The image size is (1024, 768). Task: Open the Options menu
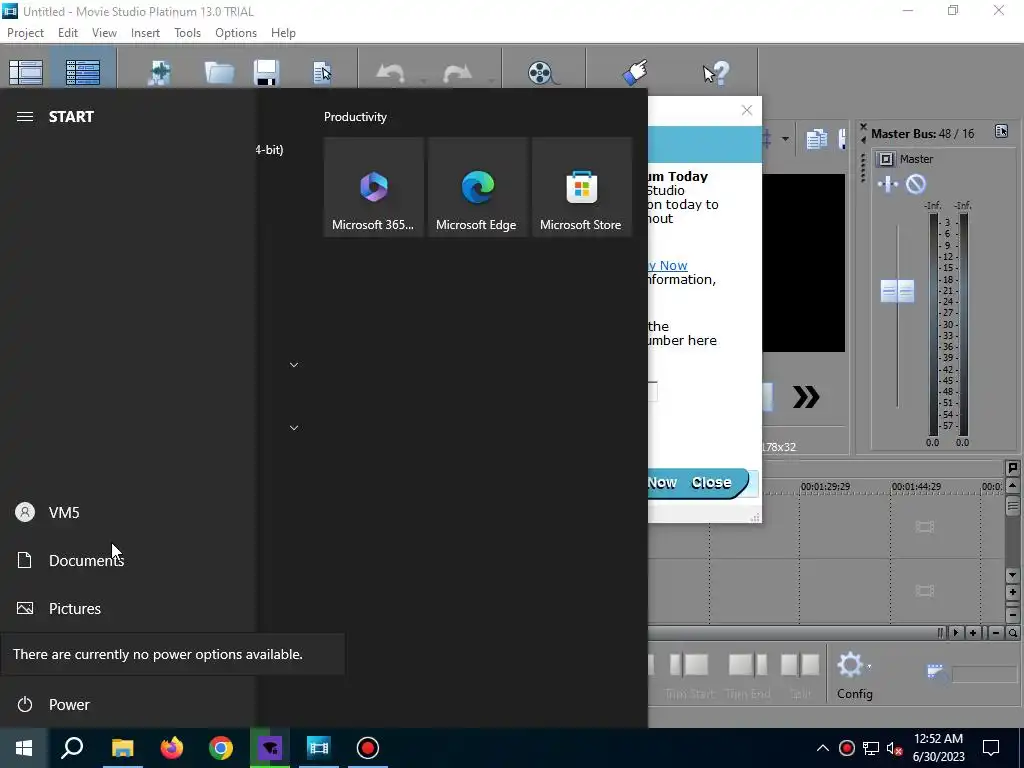pos(236,33)
